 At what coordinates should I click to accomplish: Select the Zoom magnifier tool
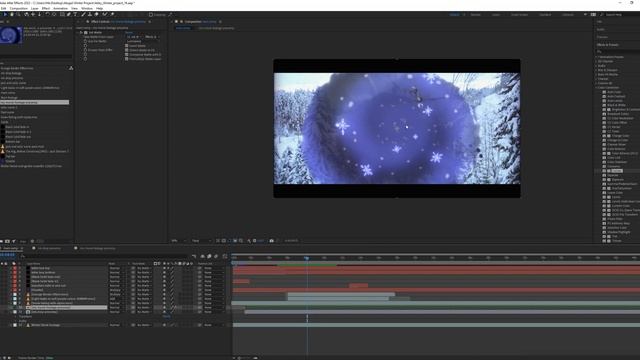(18, 14)
